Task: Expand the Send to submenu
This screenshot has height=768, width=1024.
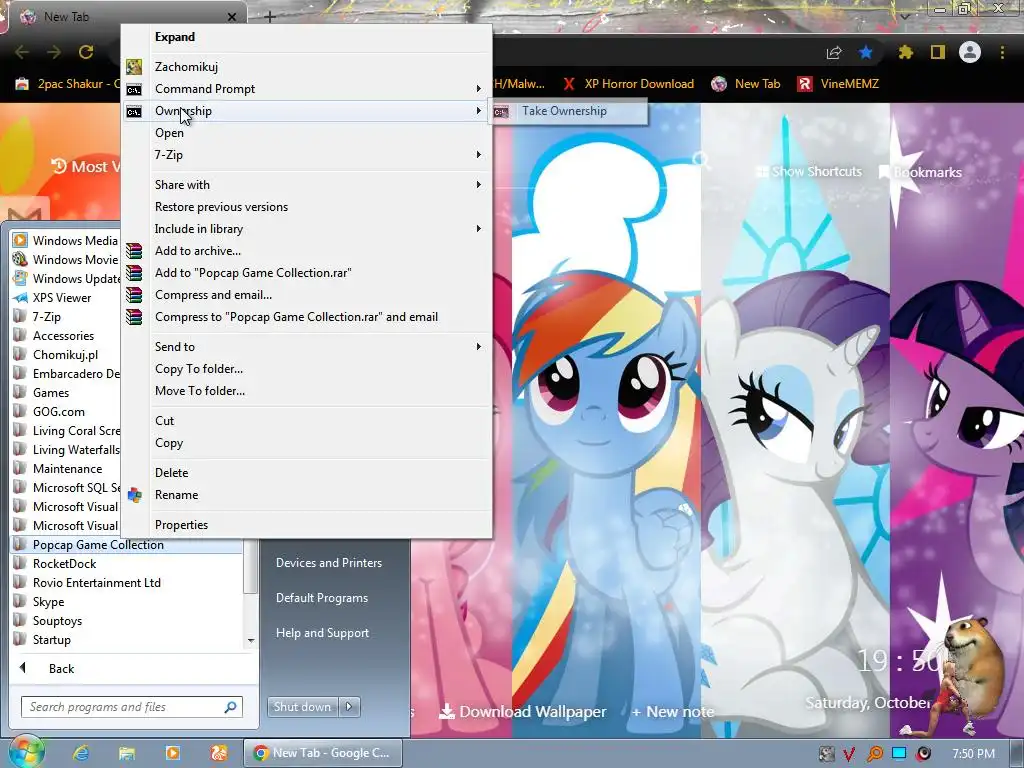Action: 479,347
